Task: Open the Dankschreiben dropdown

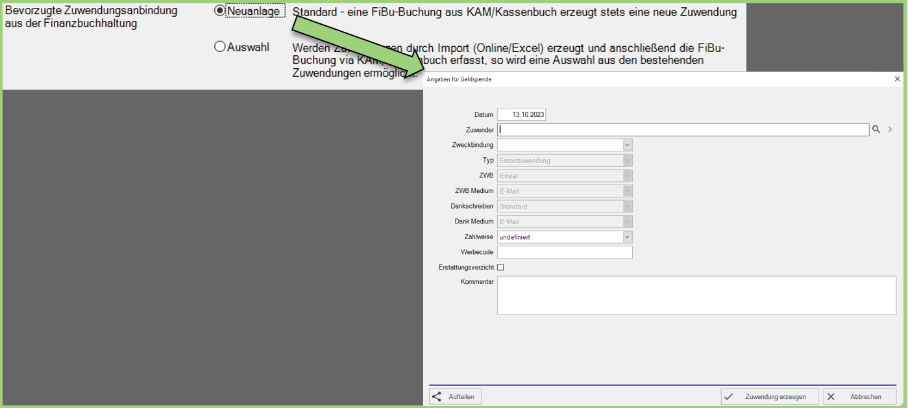Action: 627,206
